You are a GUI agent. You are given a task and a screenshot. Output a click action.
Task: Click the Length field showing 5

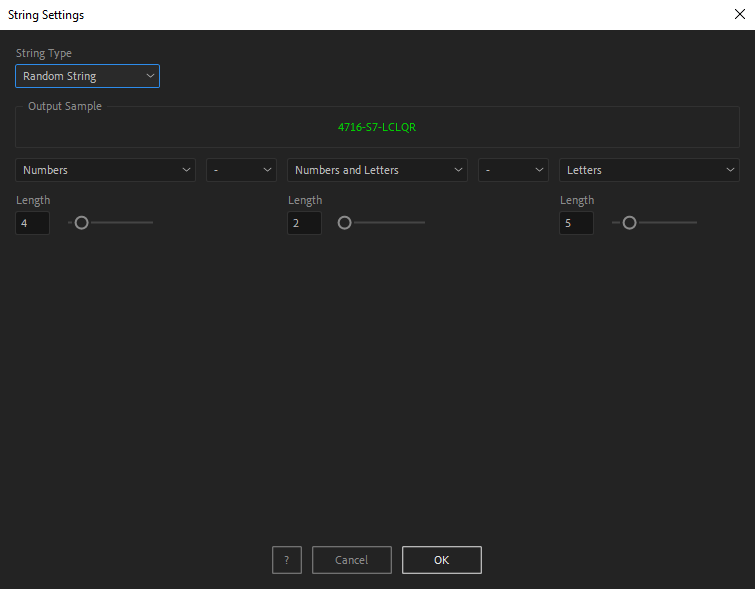coord(576,223)
